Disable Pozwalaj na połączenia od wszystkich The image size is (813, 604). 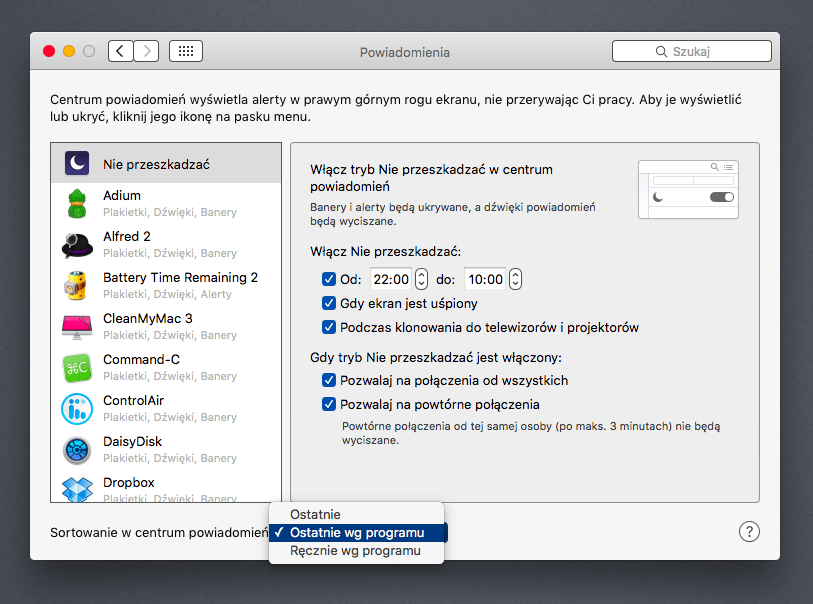pyautogui.click(x=329, y=381)
